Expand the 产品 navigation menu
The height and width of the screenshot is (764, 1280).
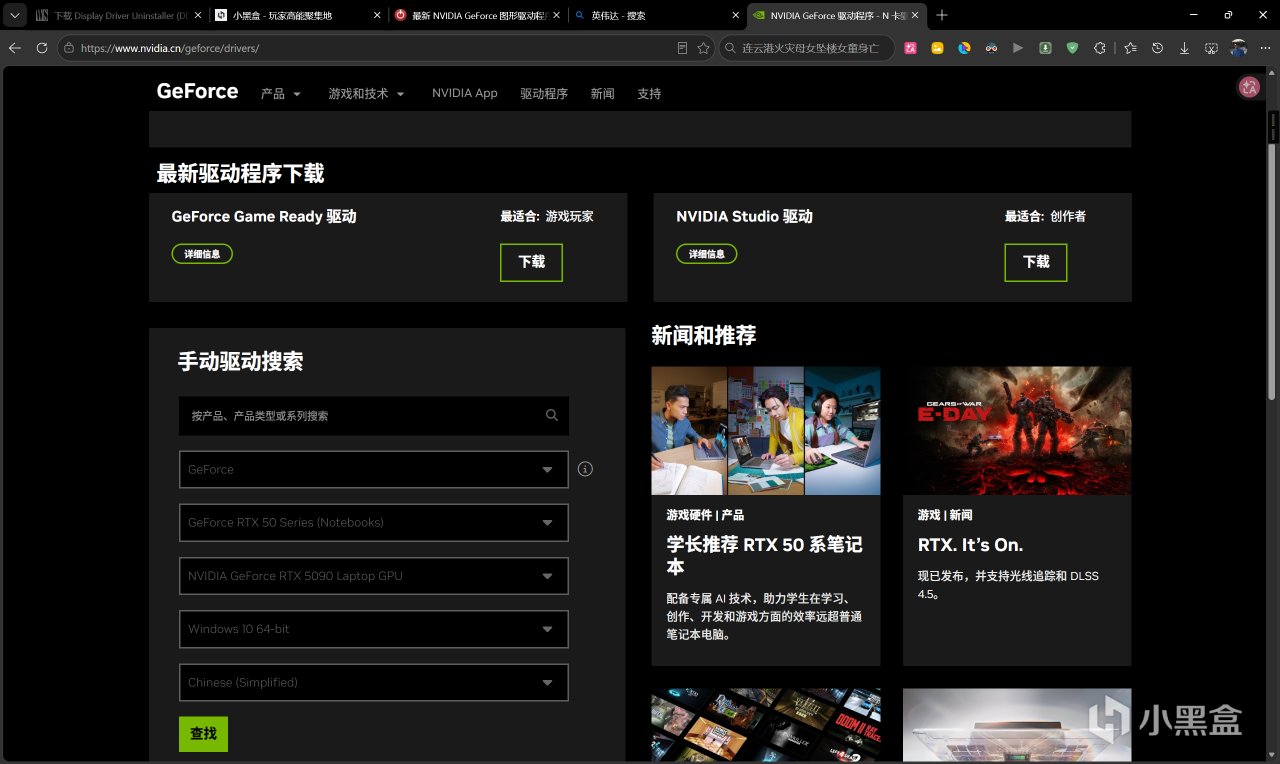[281, 93]
